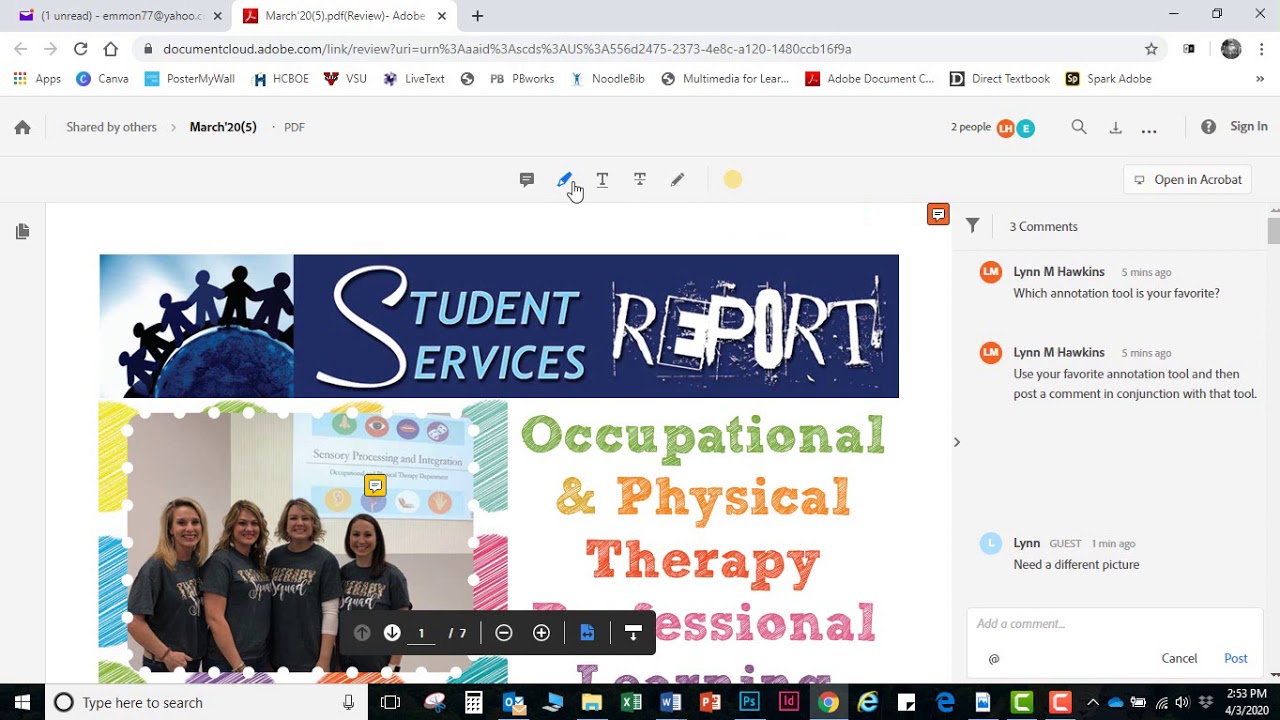Viewport: 1280px width, 720px height.
Task: Open the PBworks bookmark
Action: [522, 79]
